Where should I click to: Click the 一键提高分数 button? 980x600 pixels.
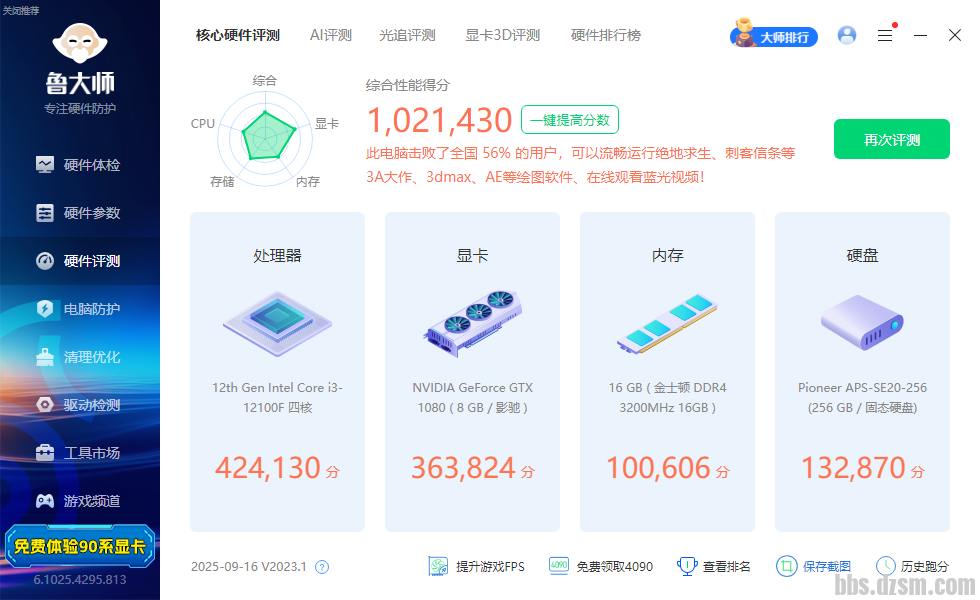[569, 120]
